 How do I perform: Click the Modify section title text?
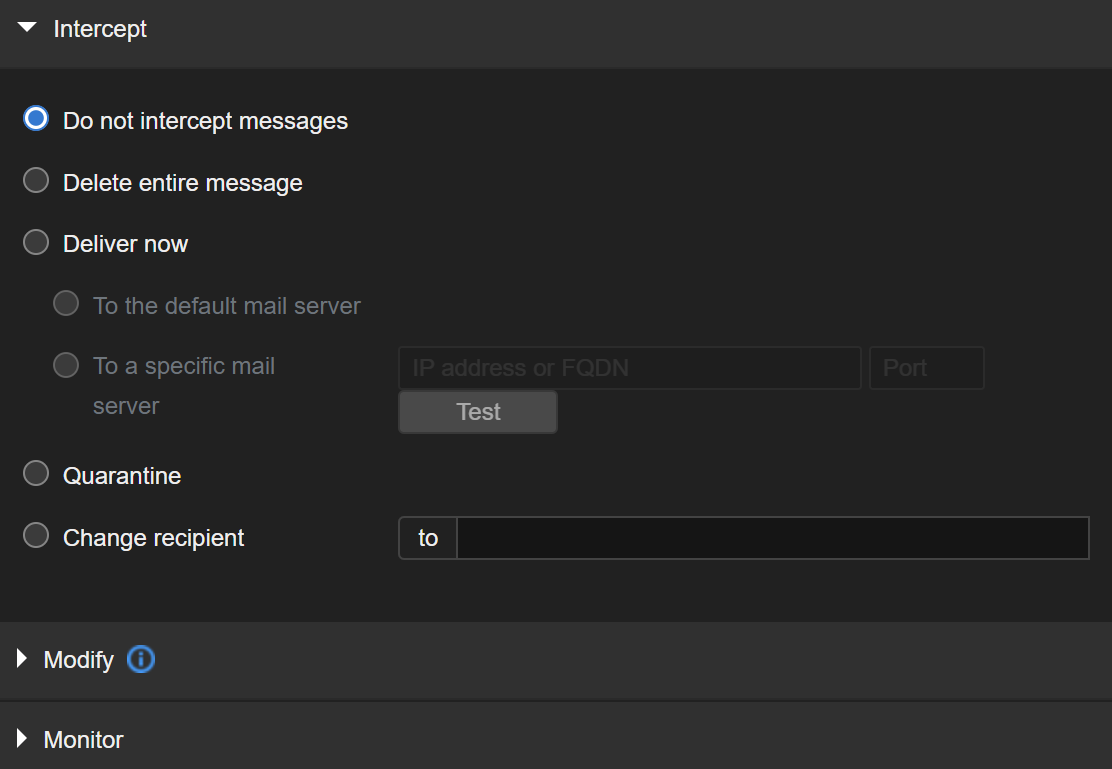click(78, 660)
